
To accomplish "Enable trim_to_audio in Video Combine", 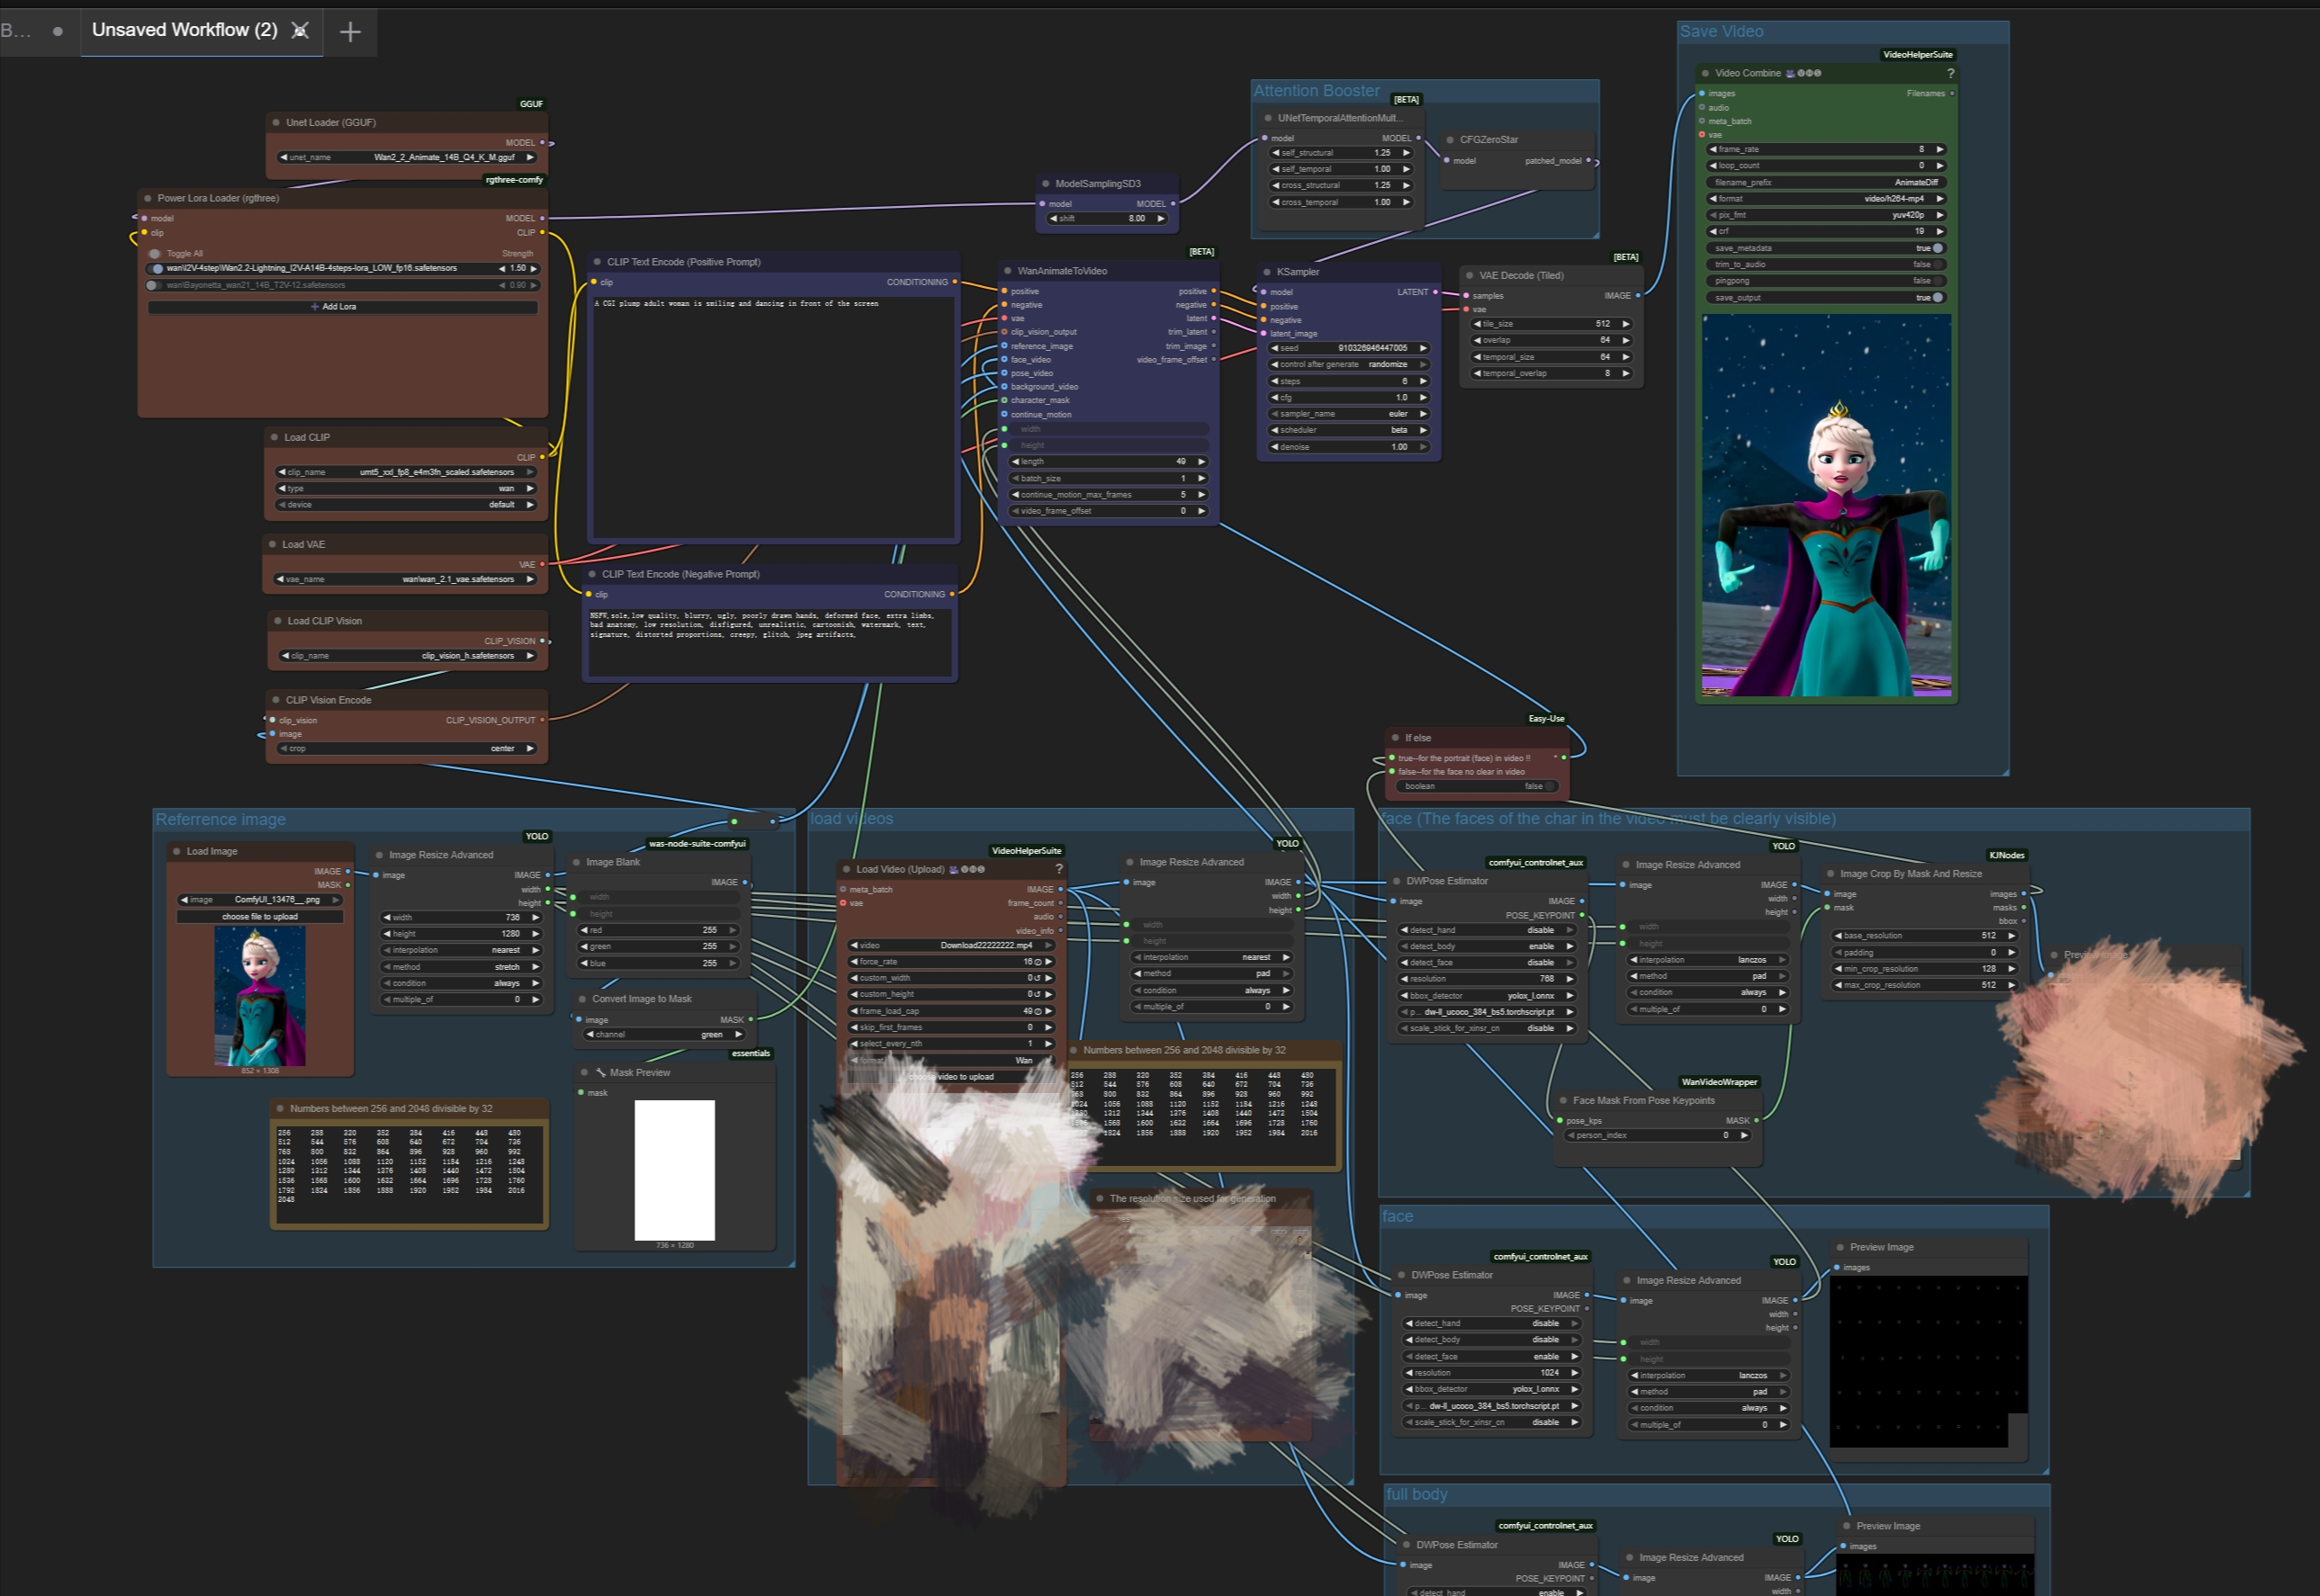I will pyautogui.click(x=1938, y=265).
